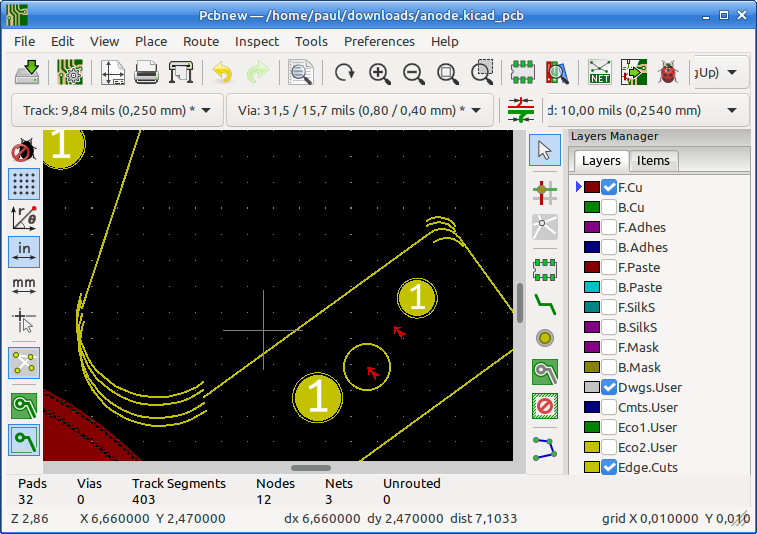Screen dimensions: 757x534
Task: Check B.Cu layer visibility
Action: (x=609, y=208)
